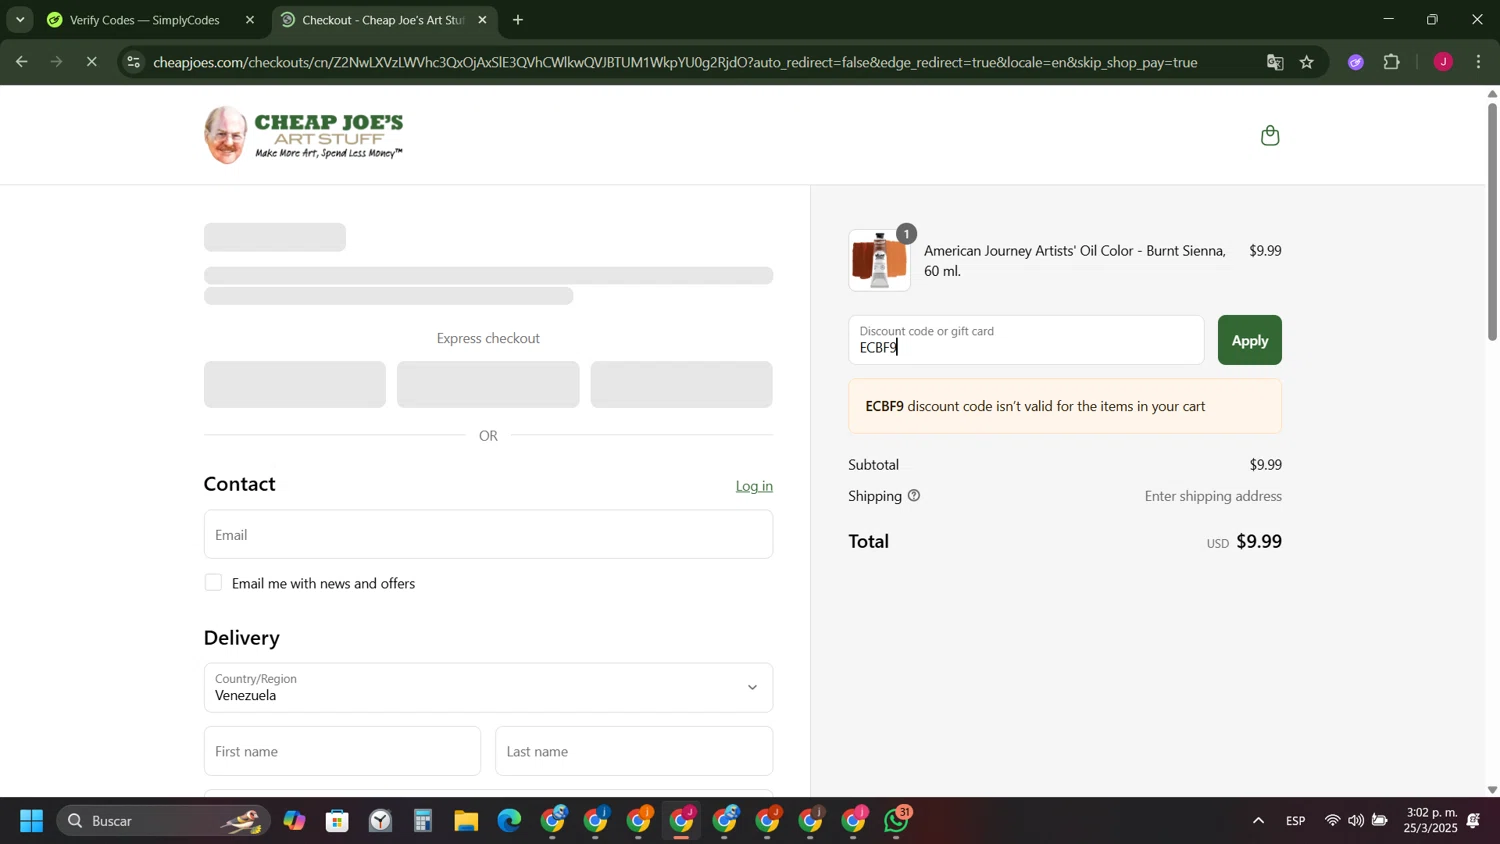Open File Explorer from the taskbar
The width and height of the screenshot is (1500, 844).
point(466,821)
